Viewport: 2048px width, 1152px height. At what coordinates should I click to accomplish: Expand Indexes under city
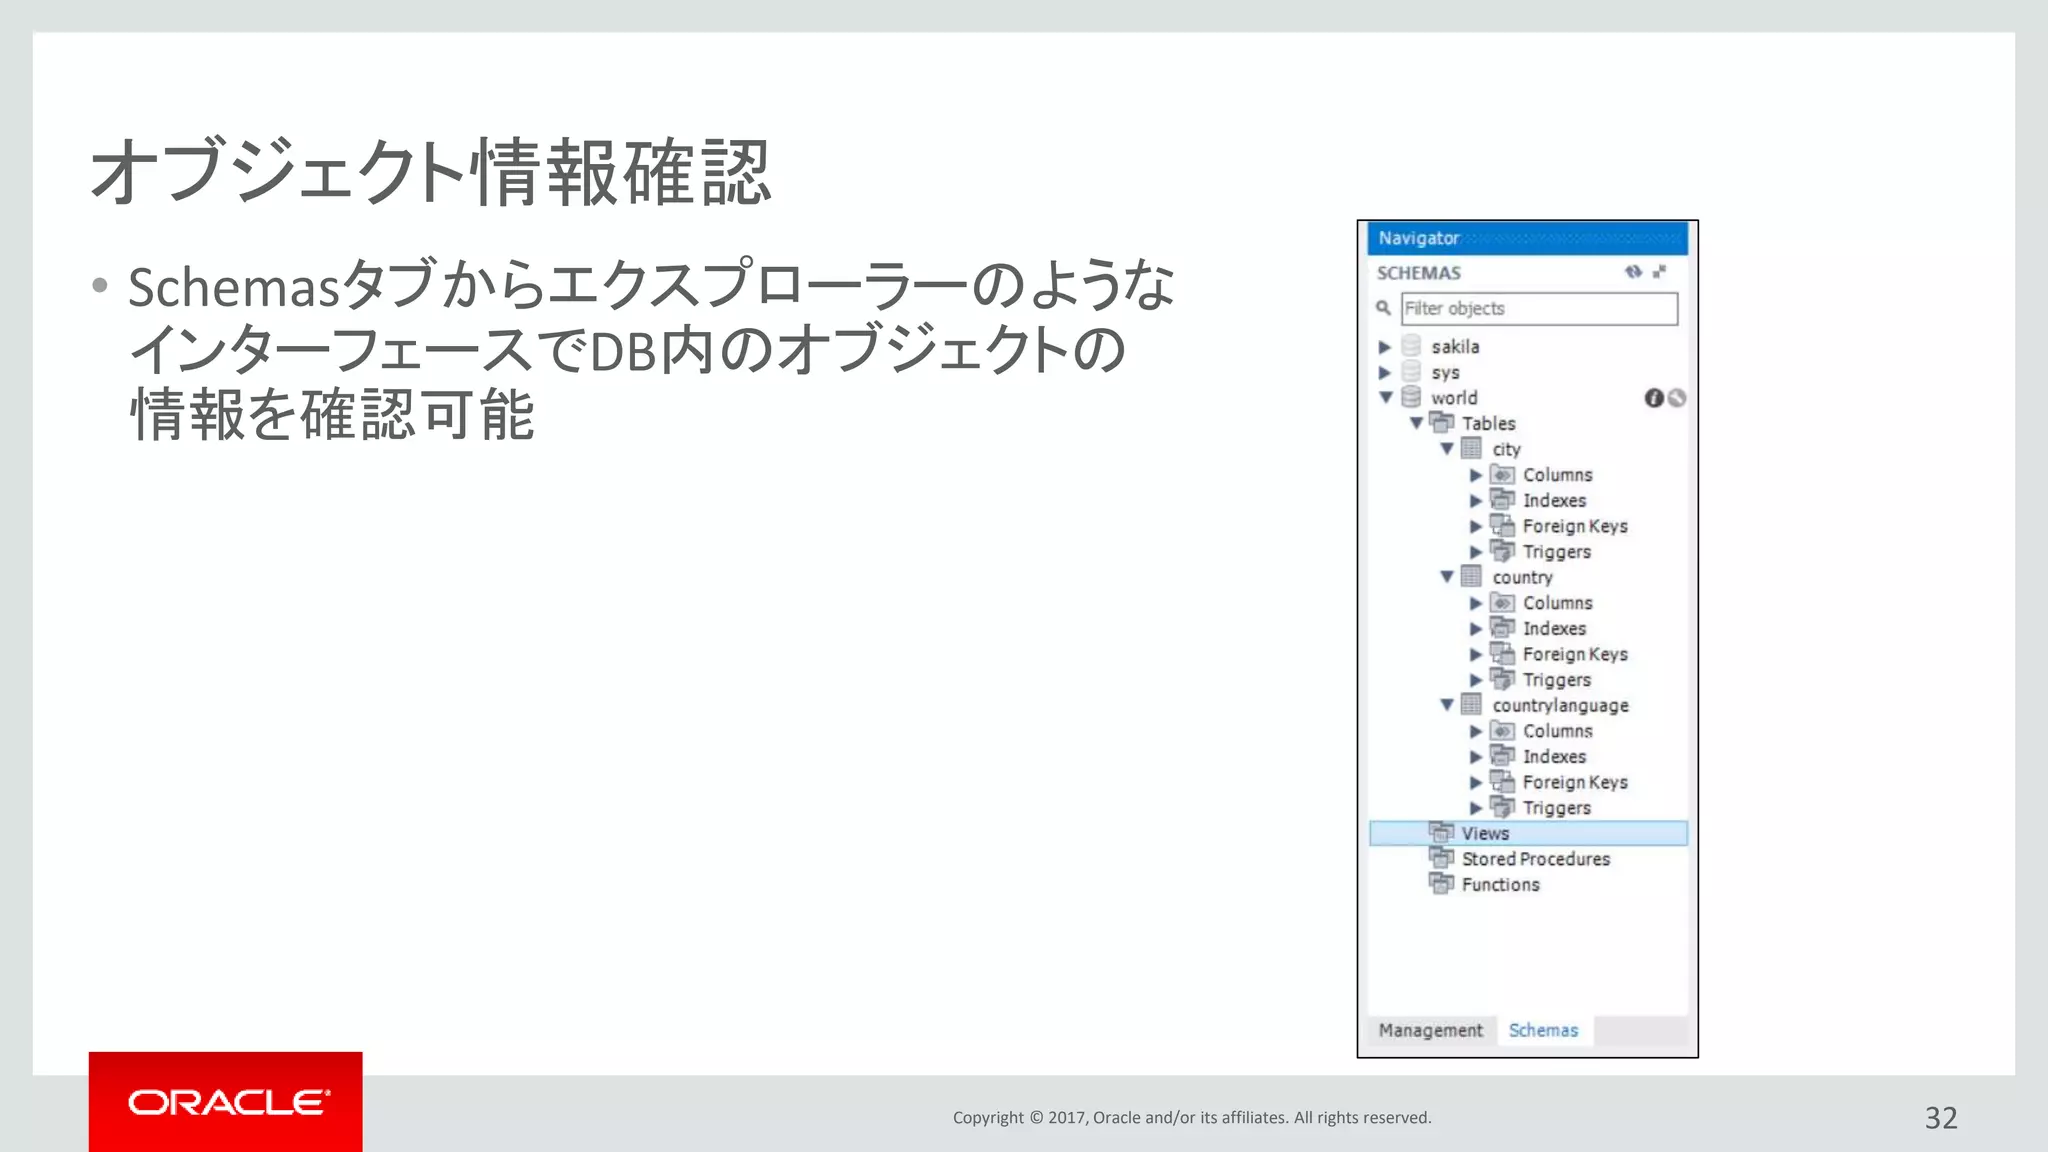[1476, 501]
